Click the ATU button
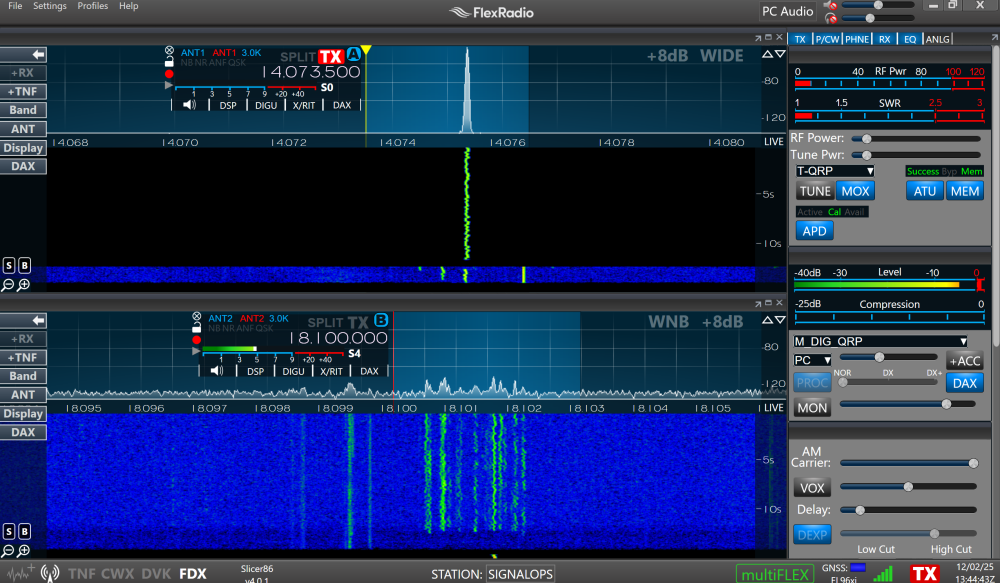 (925, 191)
